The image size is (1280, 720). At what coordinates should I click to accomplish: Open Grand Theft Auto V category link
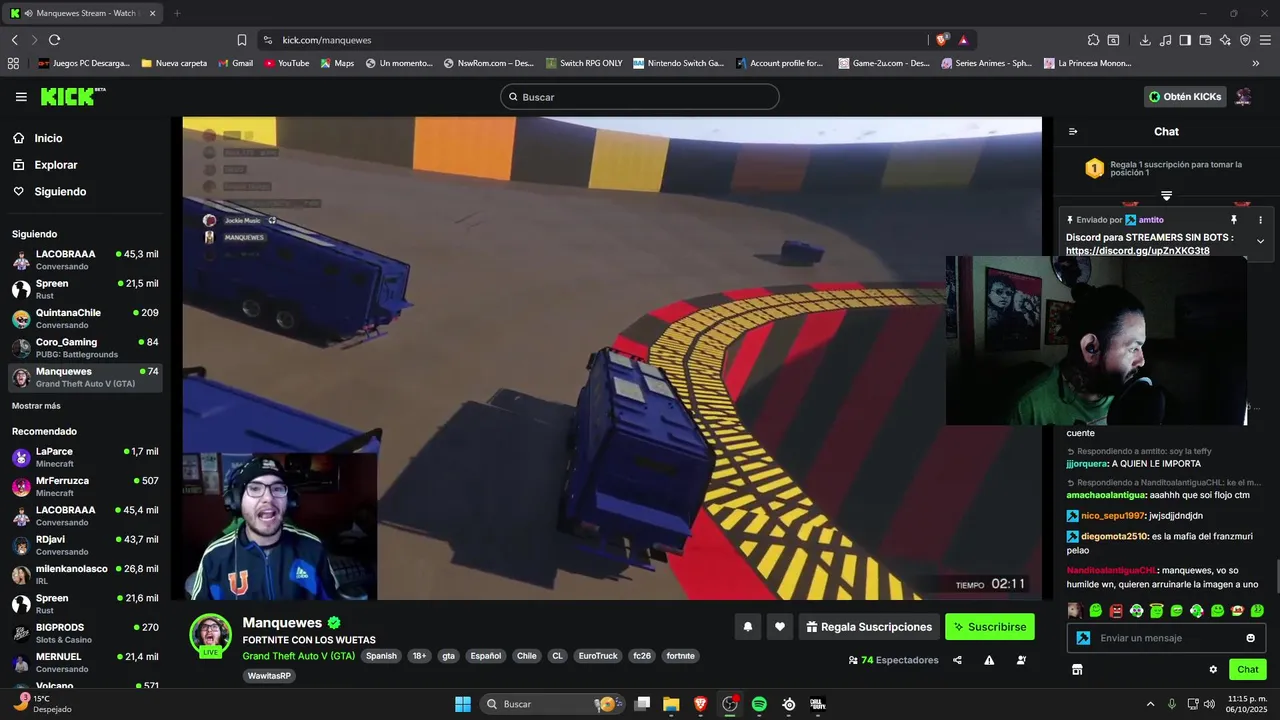[298, 656]
